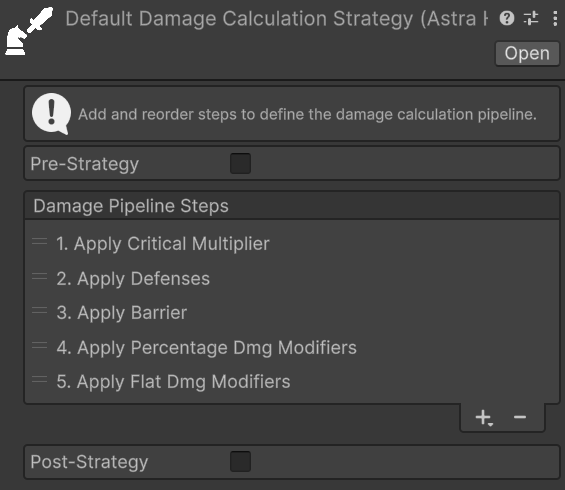Open the plus add-step dropdown
The width and height of the screenshot is (565, 490).
pyautogui.click(x=484, y=418)
